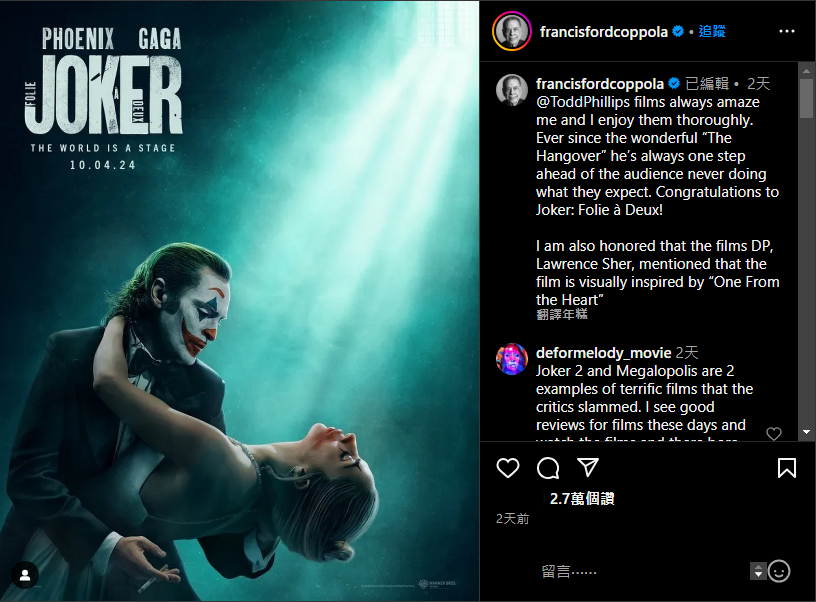Open the emoji picker in the comment box

(779, 571)
